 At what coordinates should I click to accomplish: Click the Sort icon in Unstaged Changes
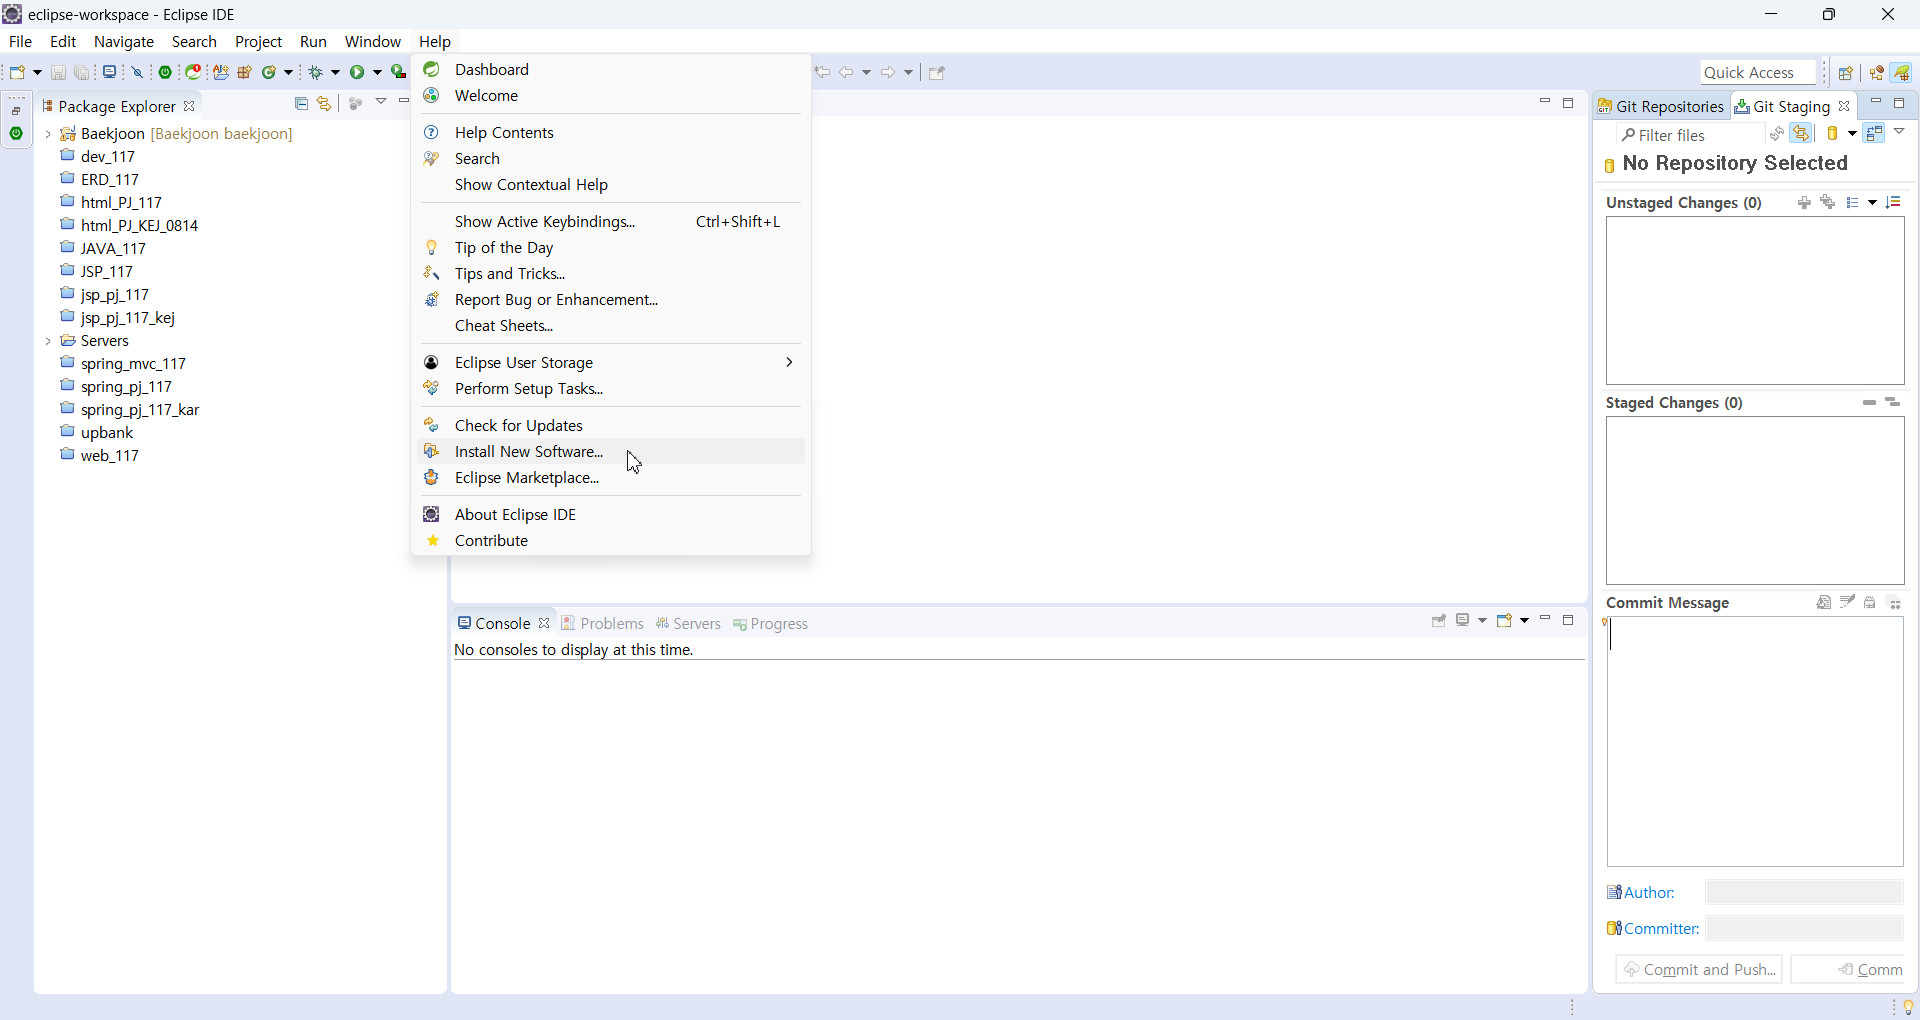click(x=1893, y=203)
